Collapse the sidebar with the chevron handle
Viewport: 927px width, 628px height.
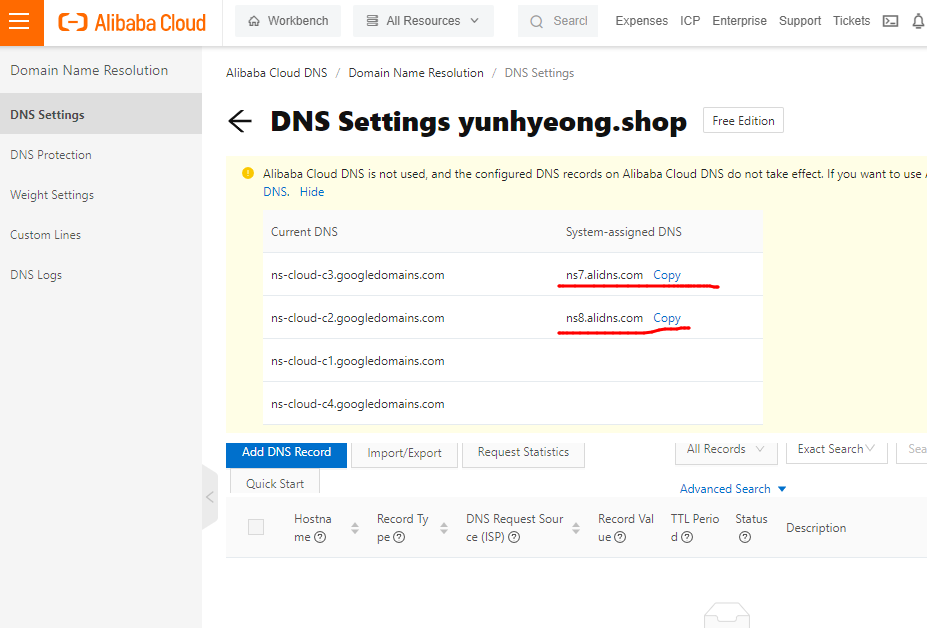tap(210, 497)
